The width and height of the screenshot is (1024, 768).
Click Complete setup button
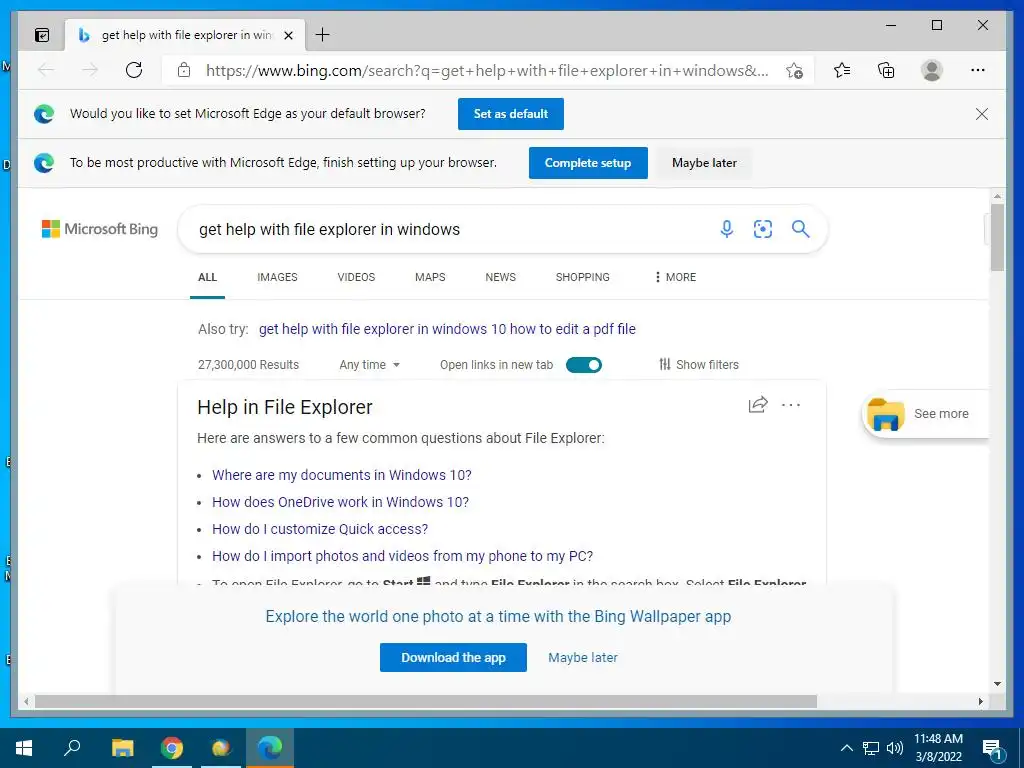(x=588, y=163)
